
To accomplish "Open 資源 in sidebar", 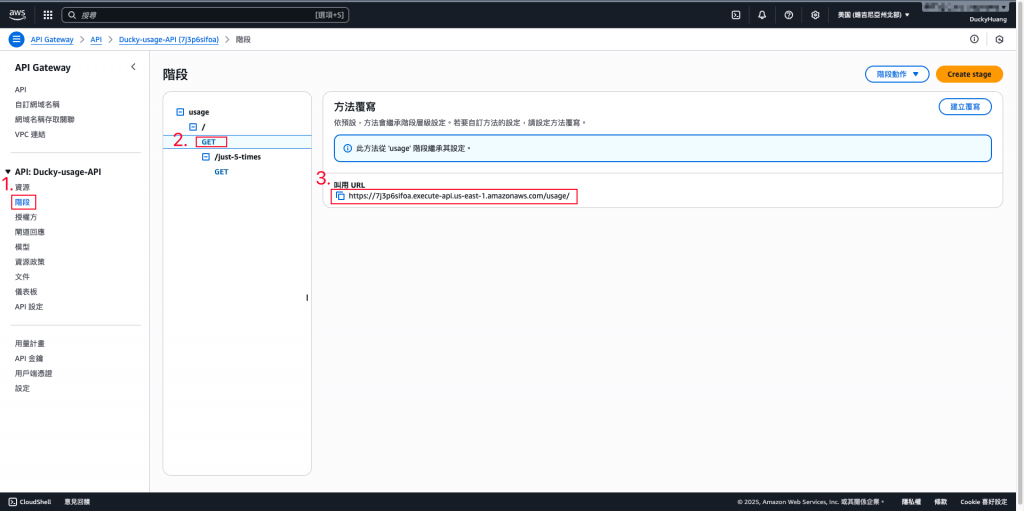I will click(22, 187).
